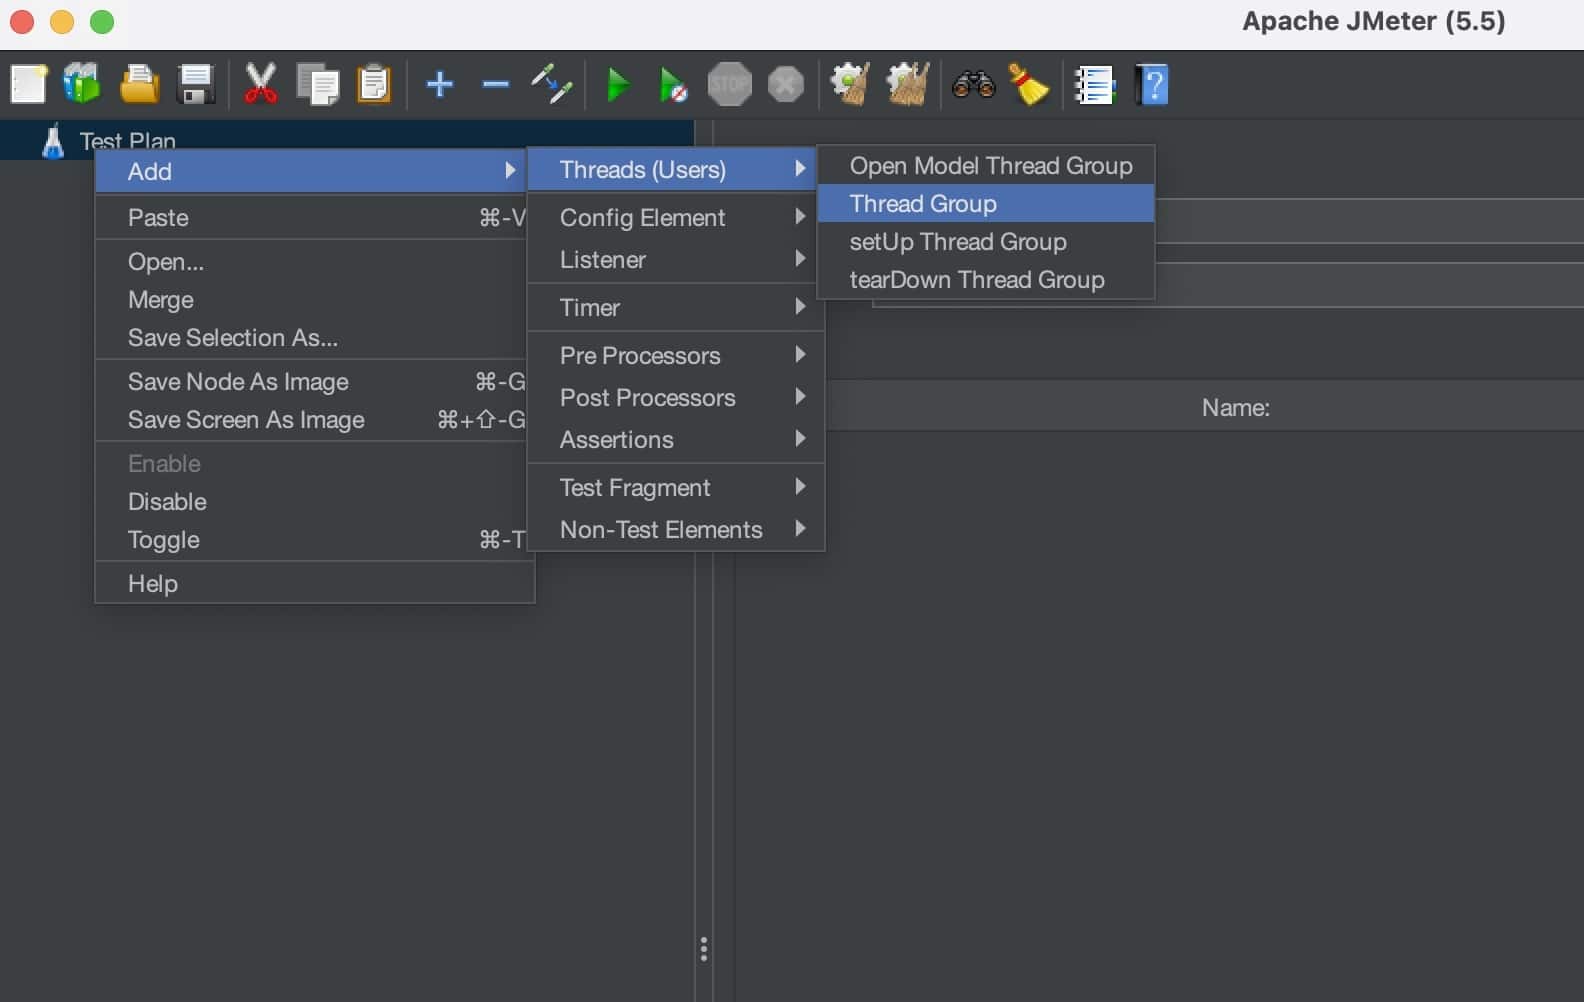Click the Collapse All minus icon
1584x1002 pixels.
[495, 84]
